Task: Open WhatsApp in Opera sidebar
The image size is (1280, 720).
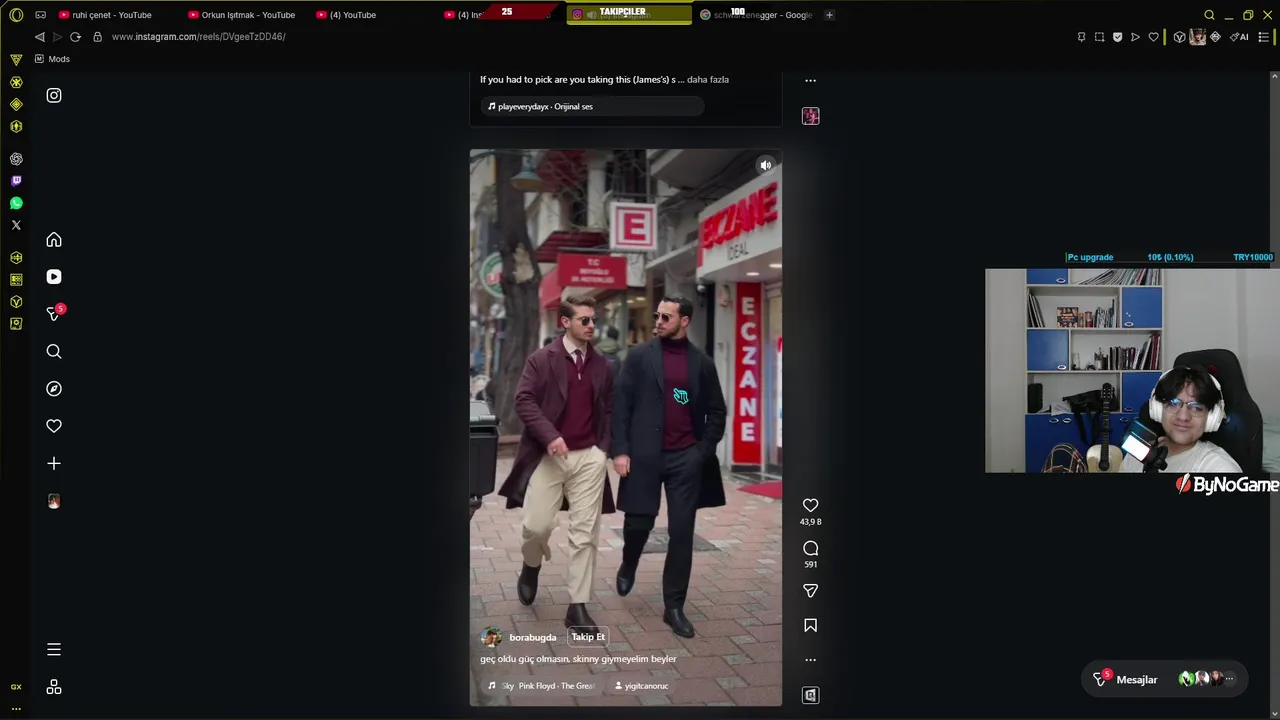Action: [16, 203]
